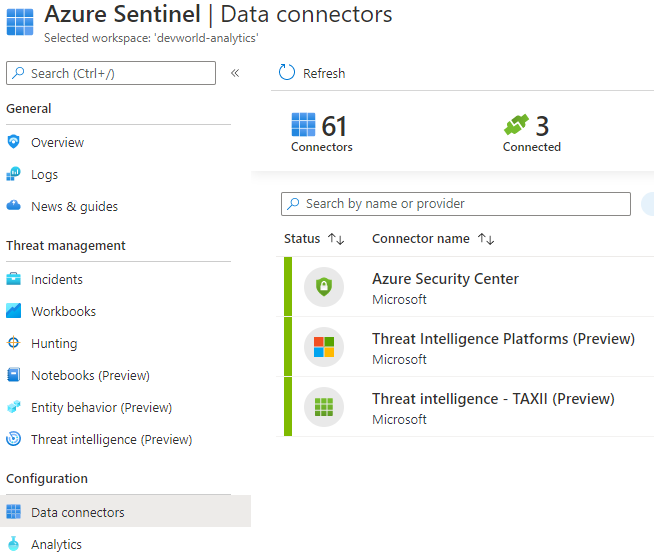Click the Refresh circular arrow icon
The width and height of the screenshot is (654, 557).
tap(287, 72)
